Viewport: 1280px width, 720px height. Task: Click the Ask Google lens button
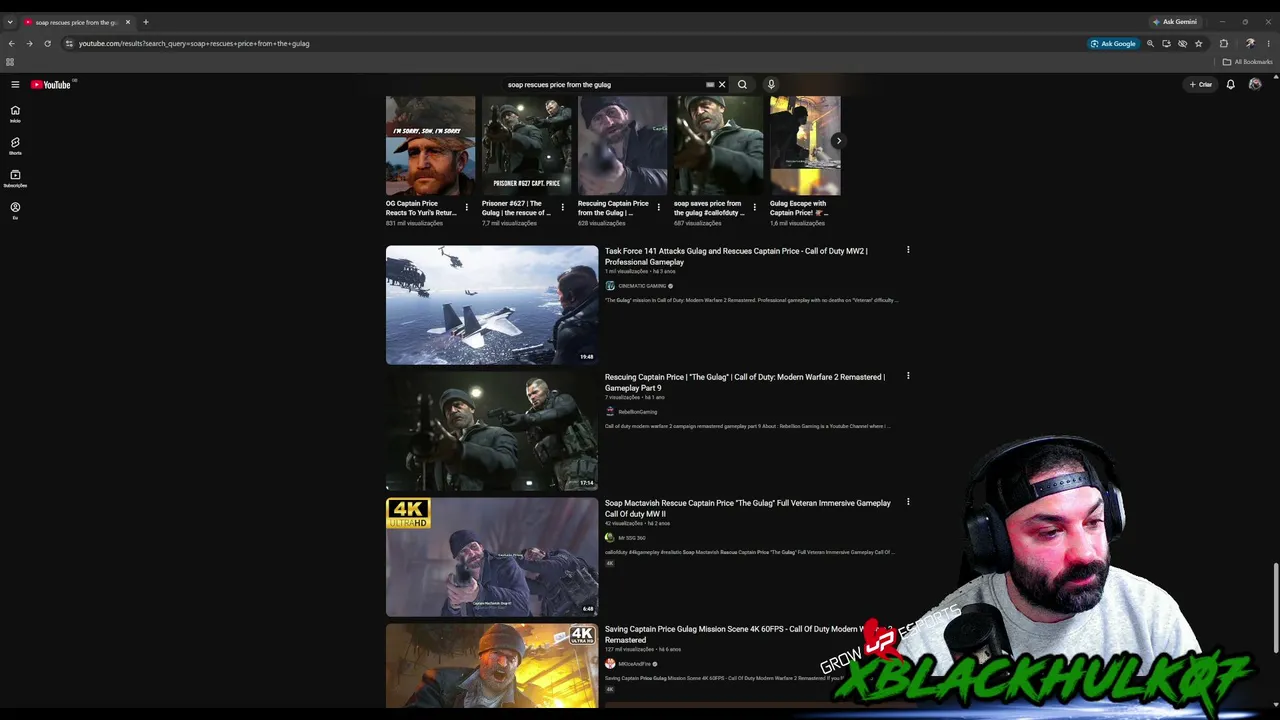1113,44
